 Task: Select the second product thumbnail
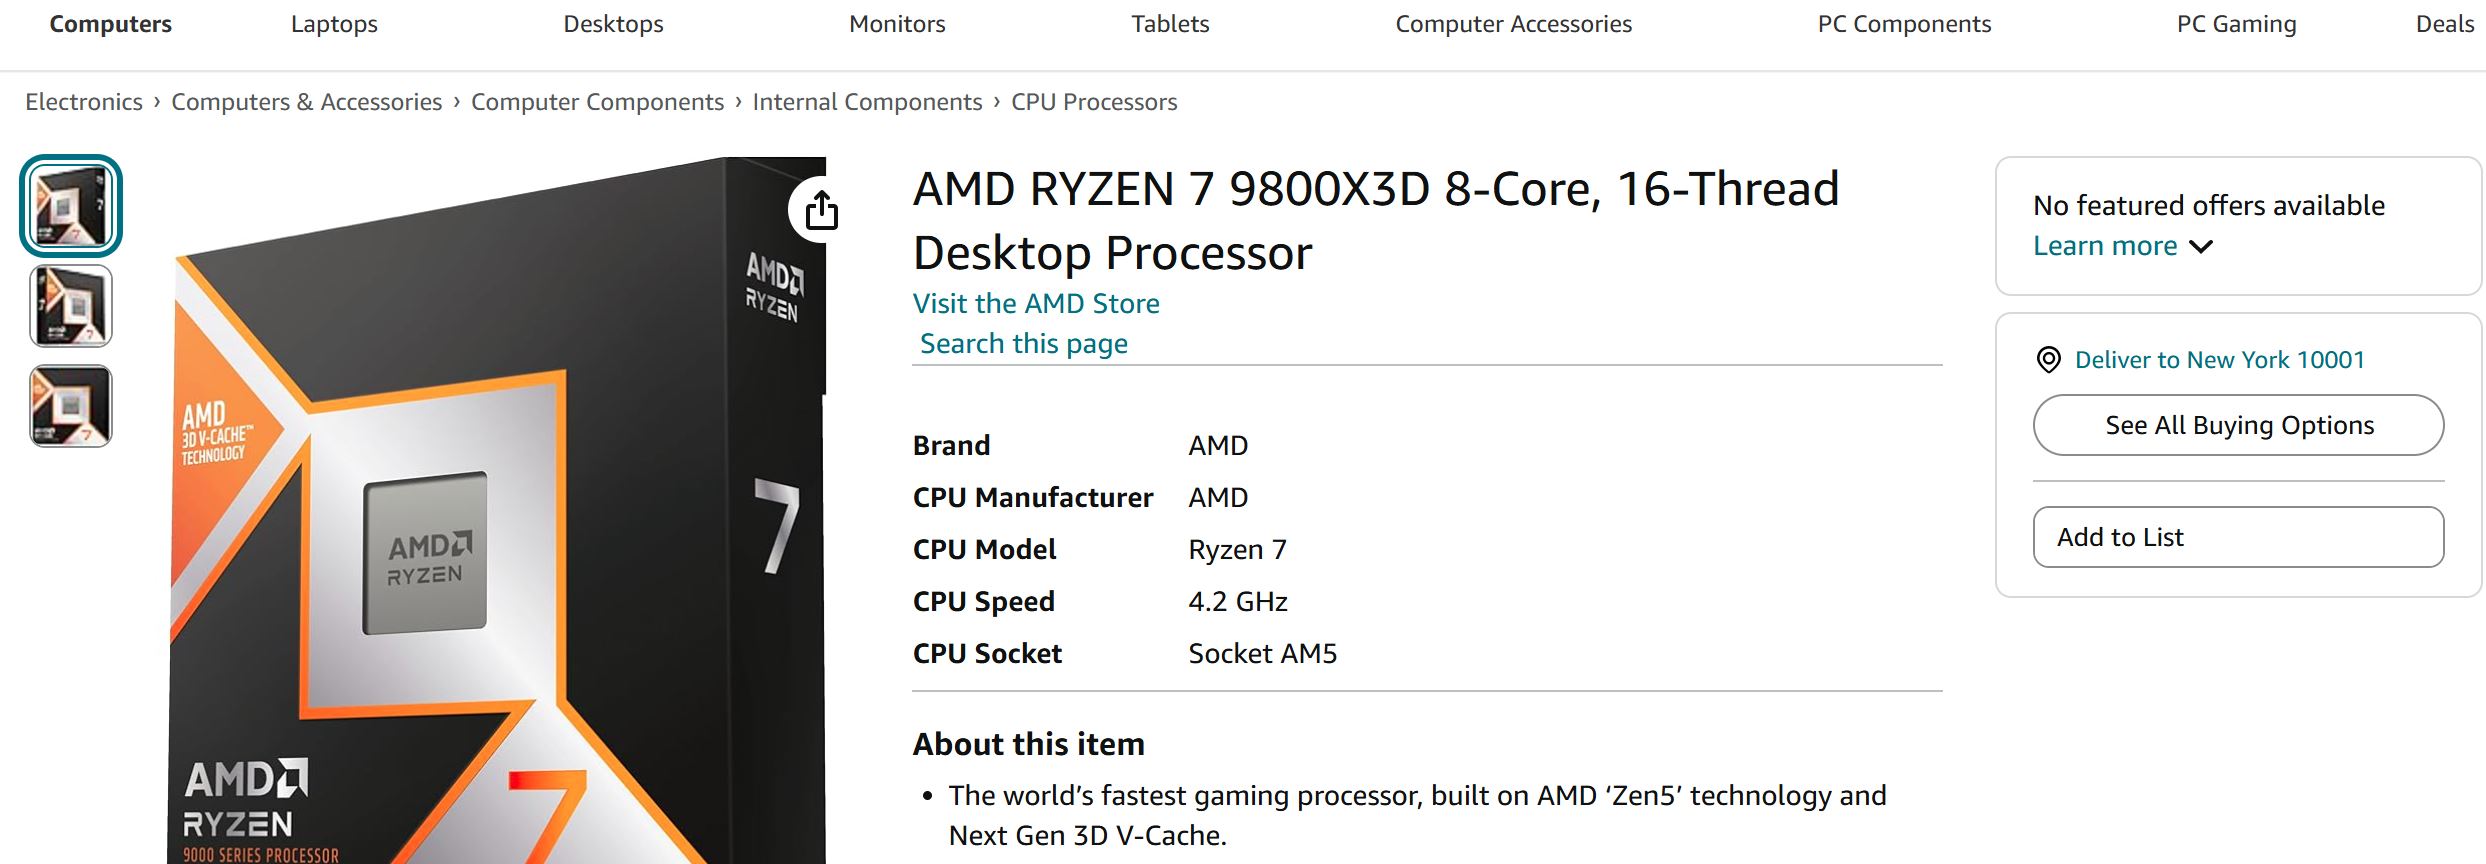[x=71, y=306]
